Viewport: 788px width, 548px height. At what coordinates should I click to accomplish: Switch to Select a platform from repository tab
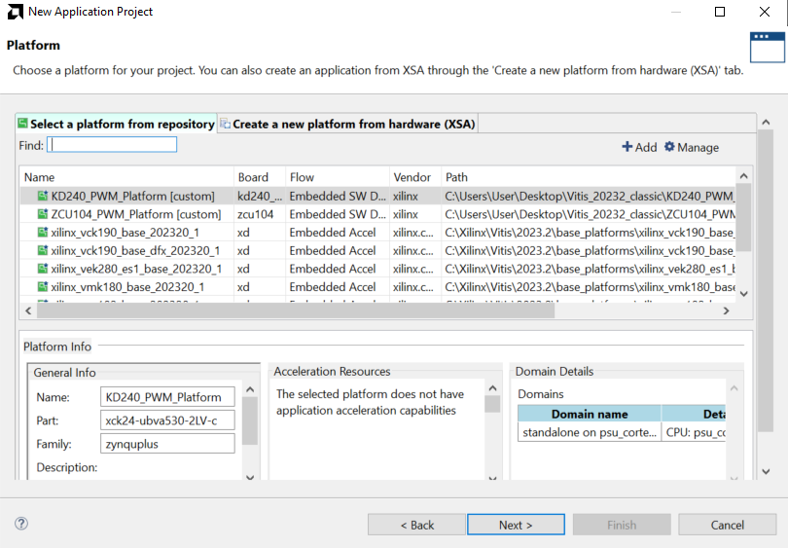tap(117, 124)
